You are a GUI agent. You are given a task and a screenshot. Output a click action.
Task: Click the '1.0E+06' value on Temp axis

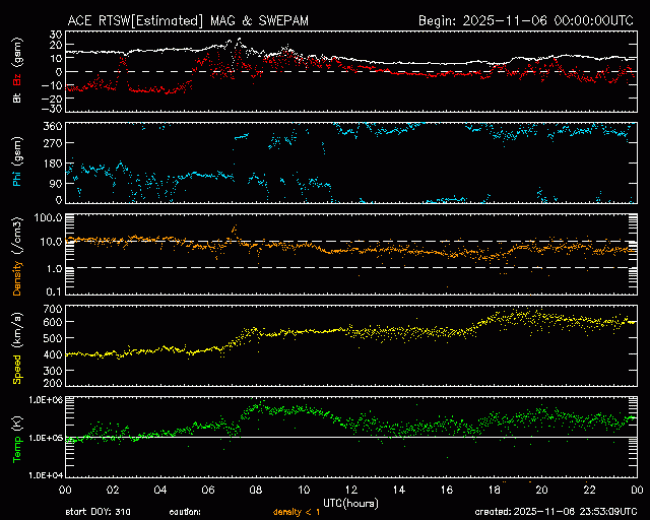point(46,400)
